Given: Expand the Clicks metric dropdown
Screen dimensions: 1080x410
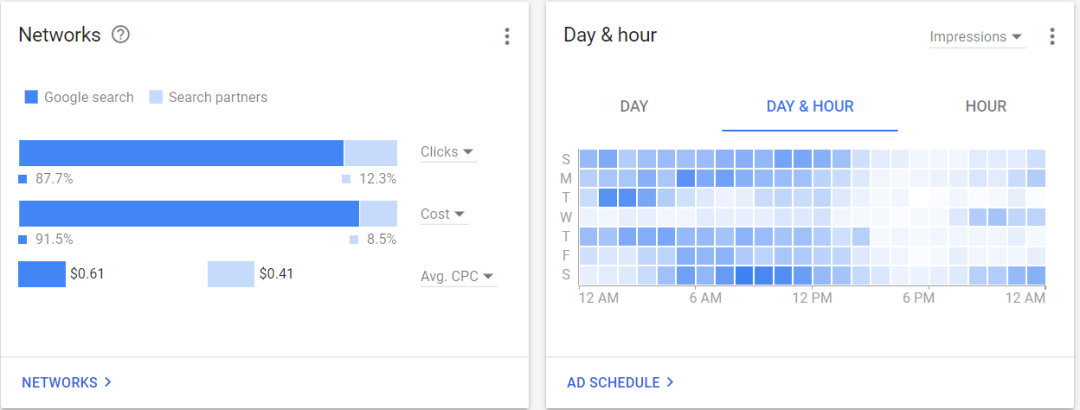Looking at the screenshot, I should tap(448, 152).
